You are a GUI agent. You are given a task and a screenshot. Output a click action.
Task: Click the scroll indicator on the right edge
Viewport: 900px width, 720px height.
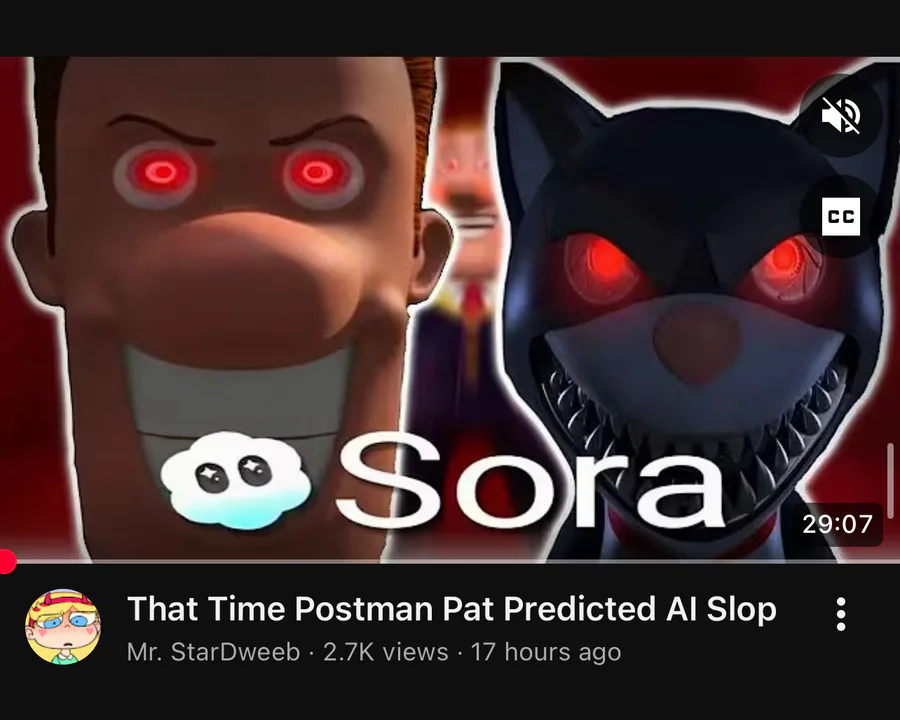tap(890, 481)
